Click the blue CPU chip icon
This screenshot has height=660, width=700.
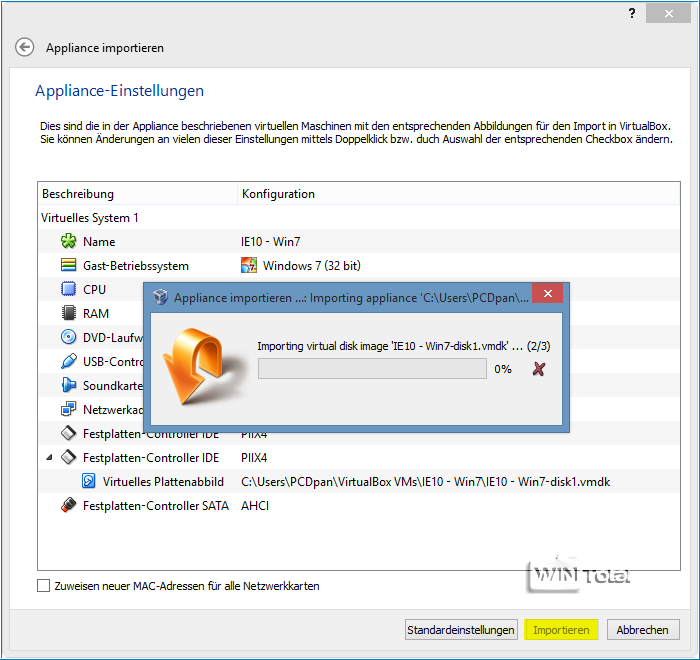pos(68,289)
